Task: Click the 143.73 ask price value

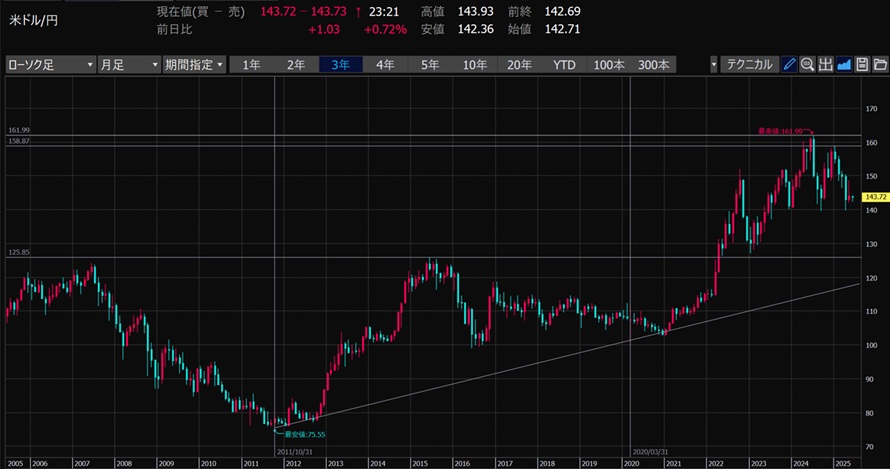Action: click(328, 11)
